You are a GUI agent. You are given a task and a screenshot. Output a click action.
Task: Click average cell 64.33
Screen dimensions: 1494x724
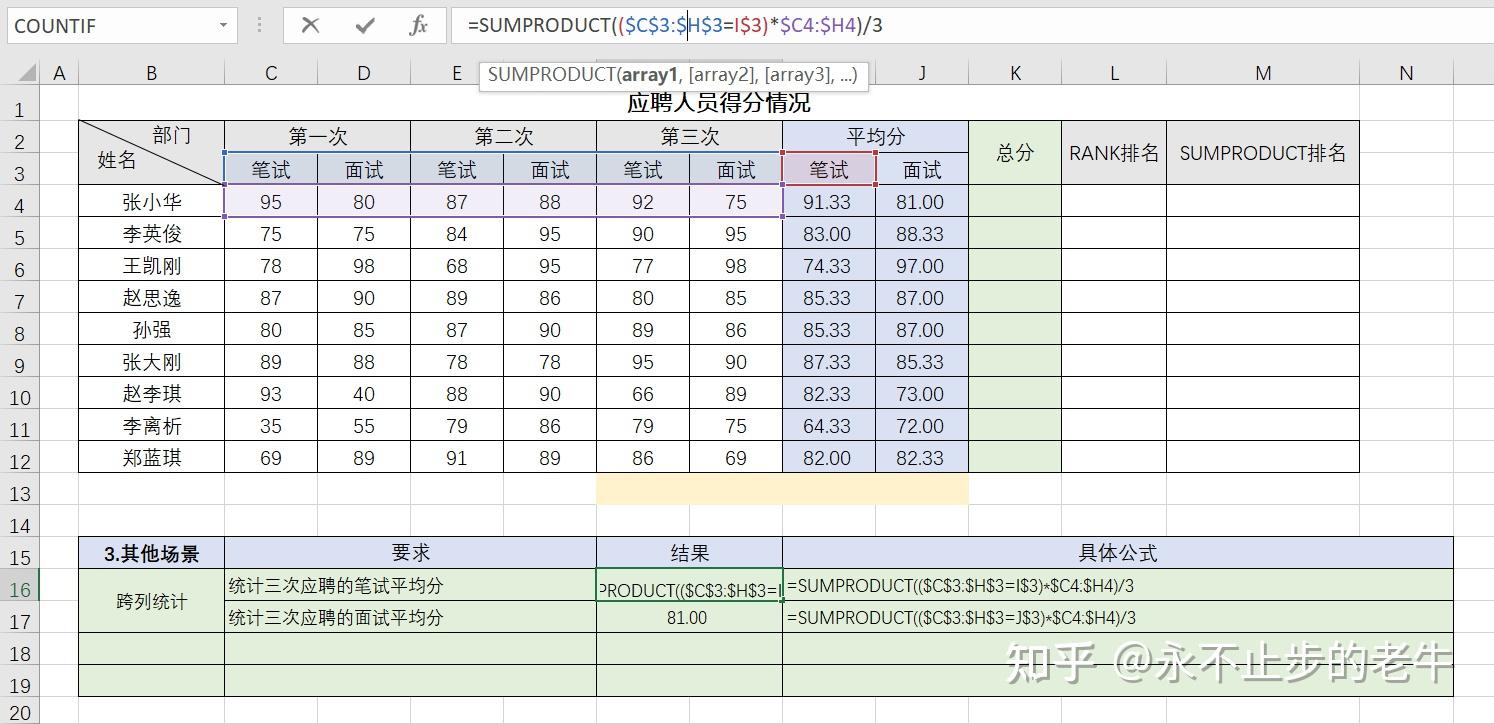pyautogui.click(x=828, y=426)
